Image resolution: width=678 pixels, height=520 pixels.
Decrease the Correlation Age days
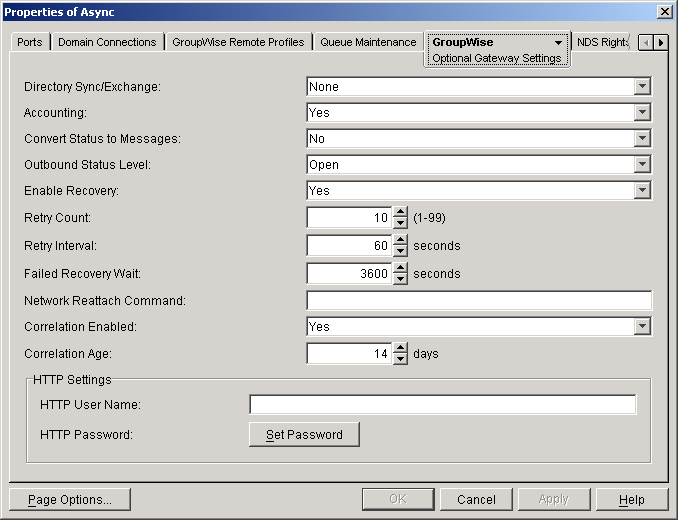coord(400,359)
